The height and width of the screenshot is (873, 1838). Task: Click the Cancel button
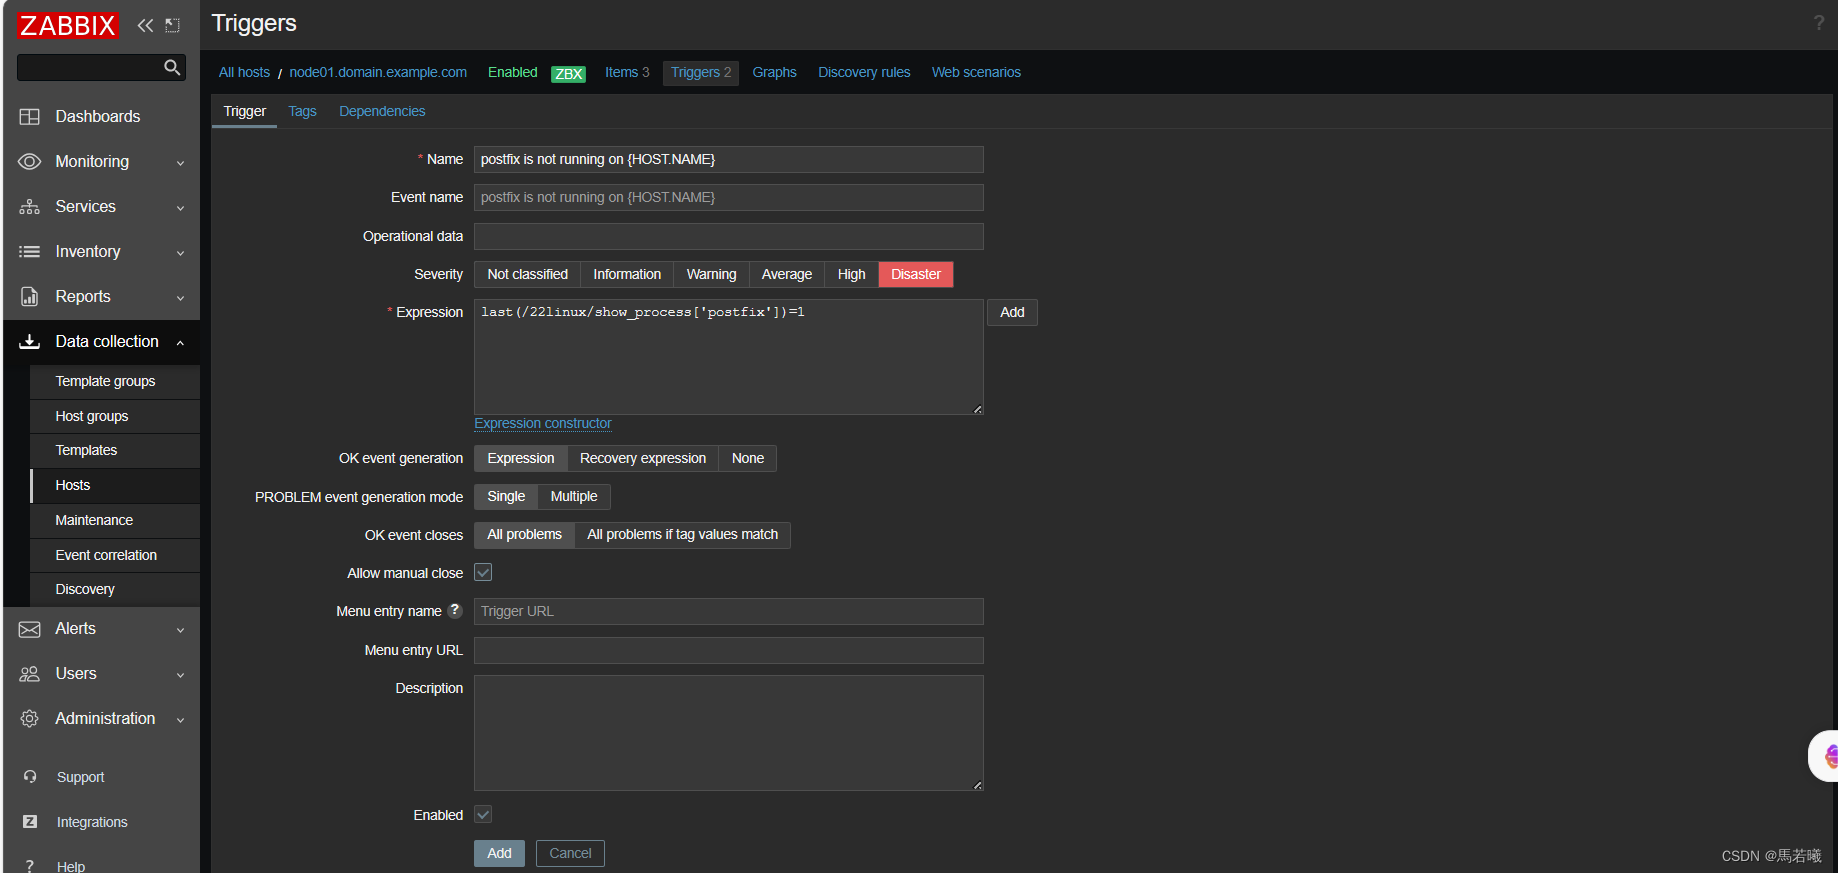pyautogui.click(x=570, y=854)
